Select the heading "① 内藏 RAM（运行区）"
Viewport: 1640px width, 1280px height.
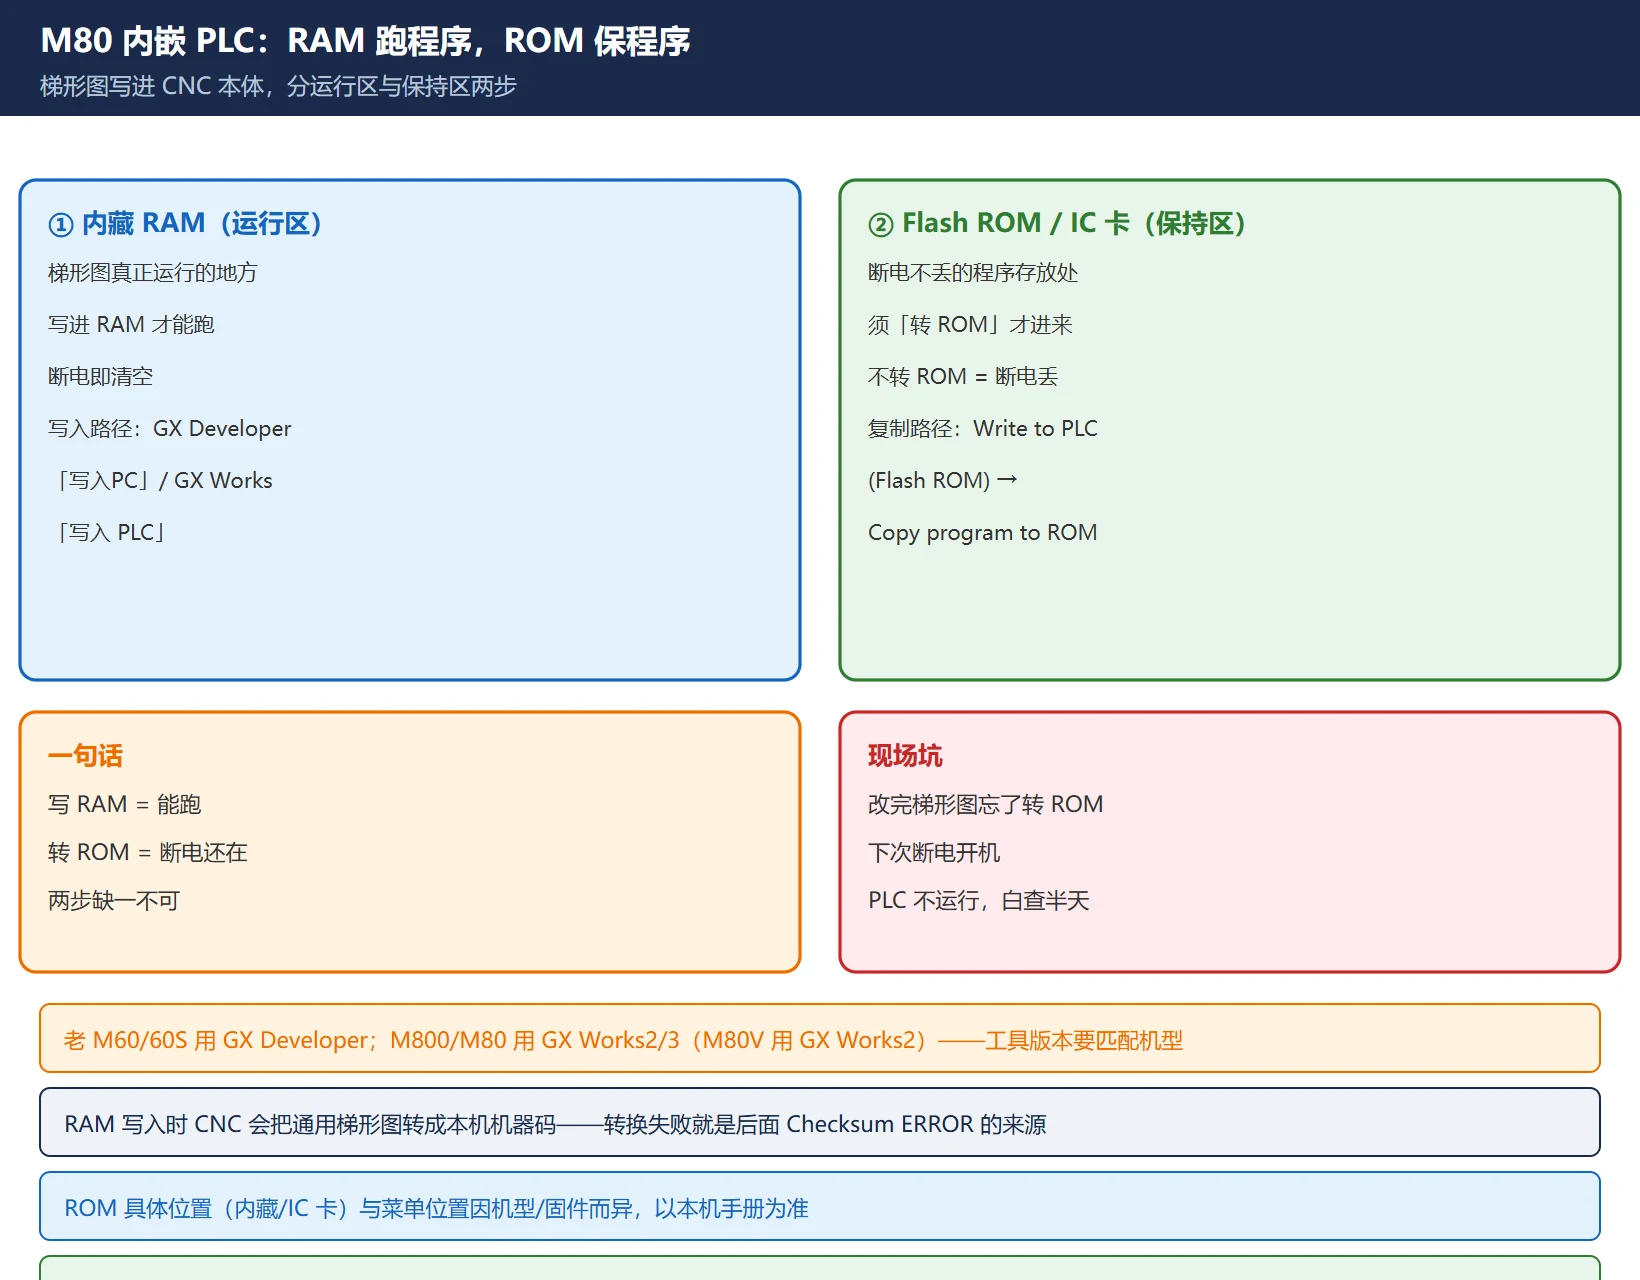pyautogui.click(x=185, y=223)
